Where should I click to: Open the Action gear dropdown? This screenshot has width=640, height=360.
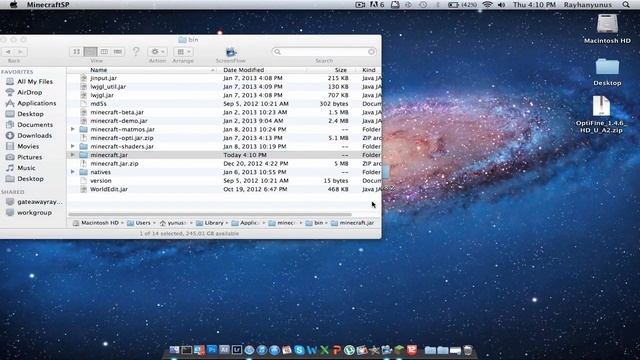157,52
